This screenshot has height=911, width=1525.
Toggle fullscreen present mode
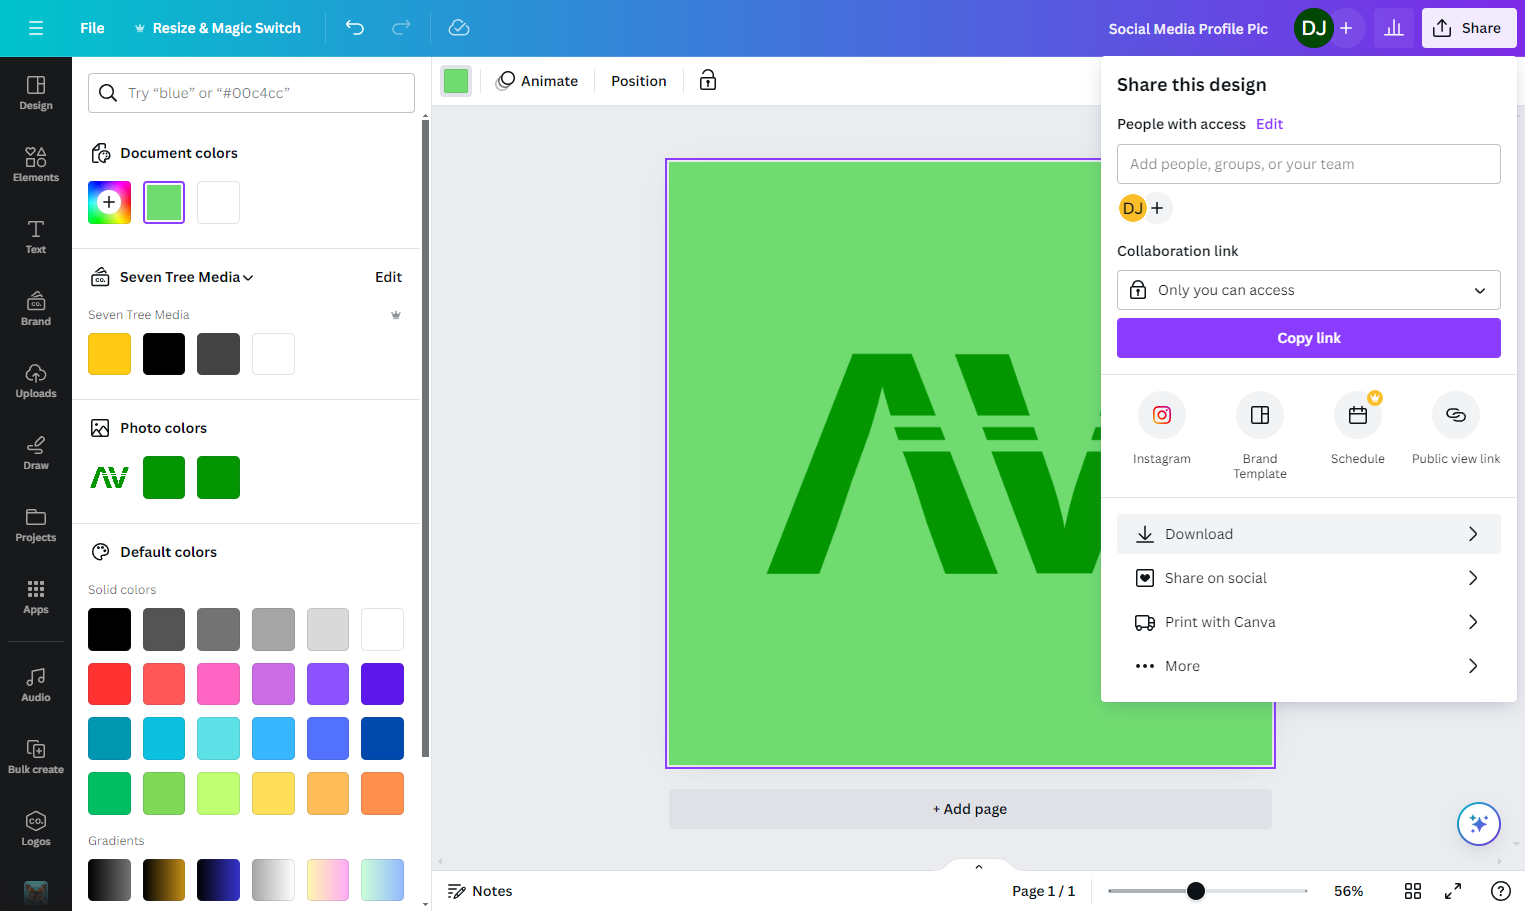click(x=1453, y=891)
